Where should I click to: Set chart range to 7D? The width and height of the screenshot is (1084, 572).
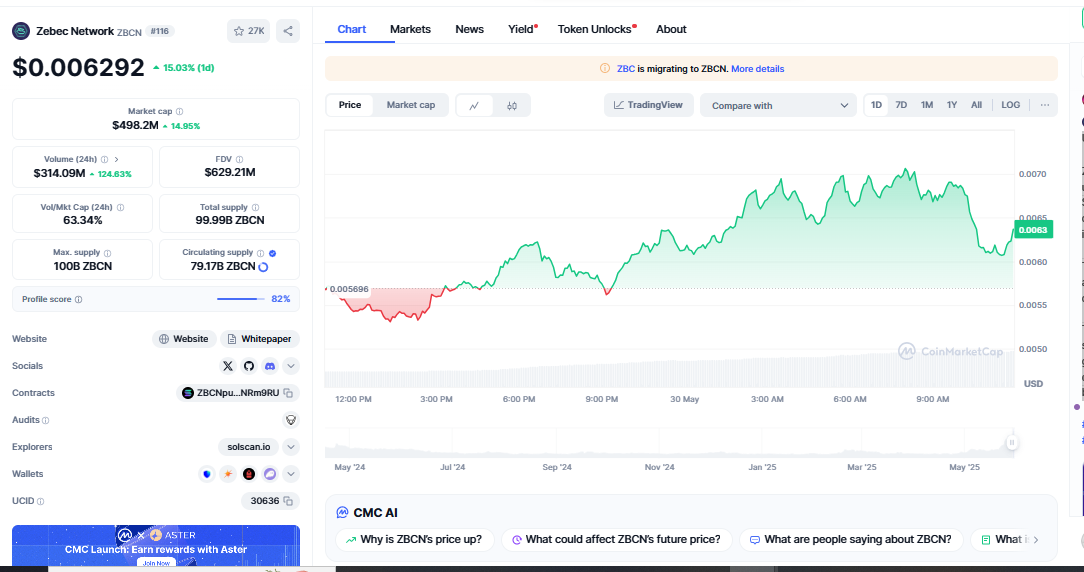pos(901,105)
